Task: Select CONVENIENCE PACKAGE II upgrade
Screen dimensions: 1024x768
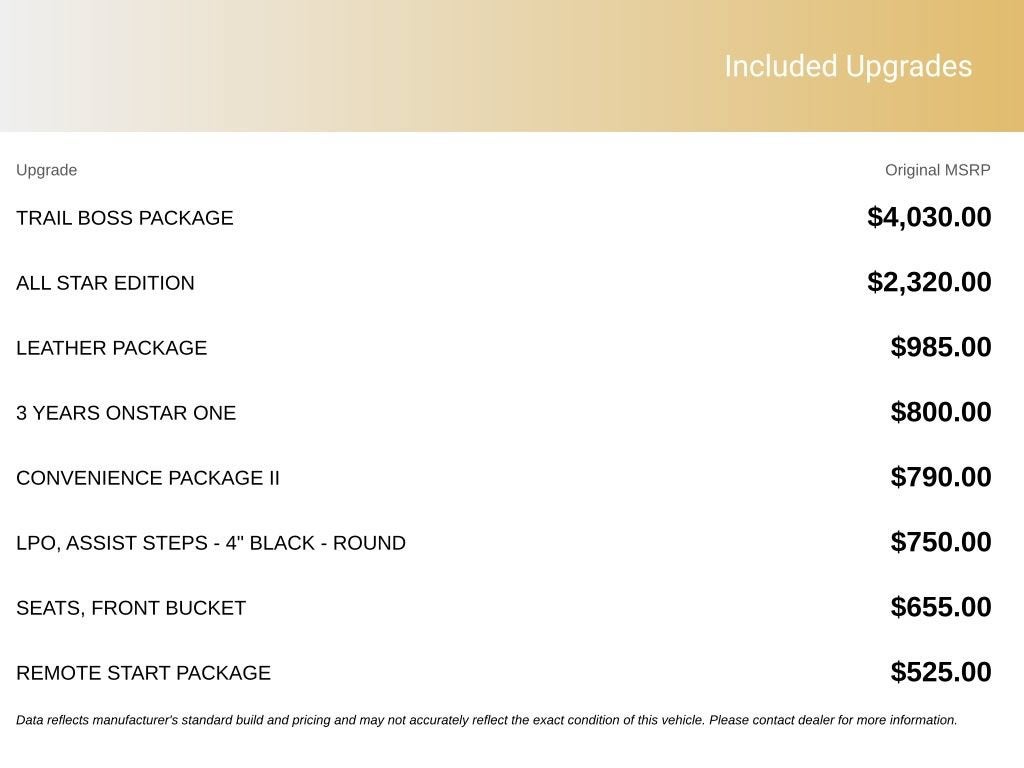Action: click(x=148, y=477)
